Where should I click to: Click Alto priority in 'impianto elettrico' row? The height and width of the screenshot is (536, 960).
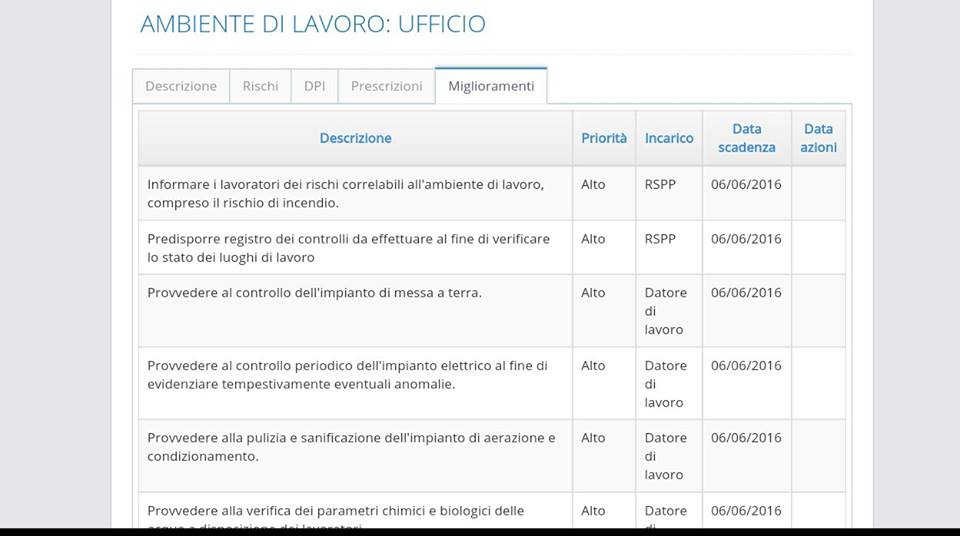tap(593, 366)
